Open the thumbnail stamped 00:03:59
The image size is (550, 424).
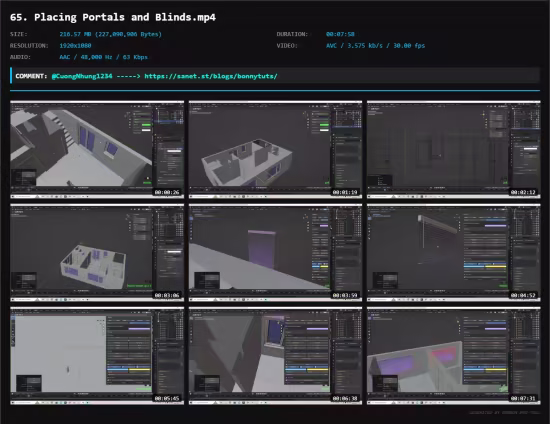click(x=275, y=253)
